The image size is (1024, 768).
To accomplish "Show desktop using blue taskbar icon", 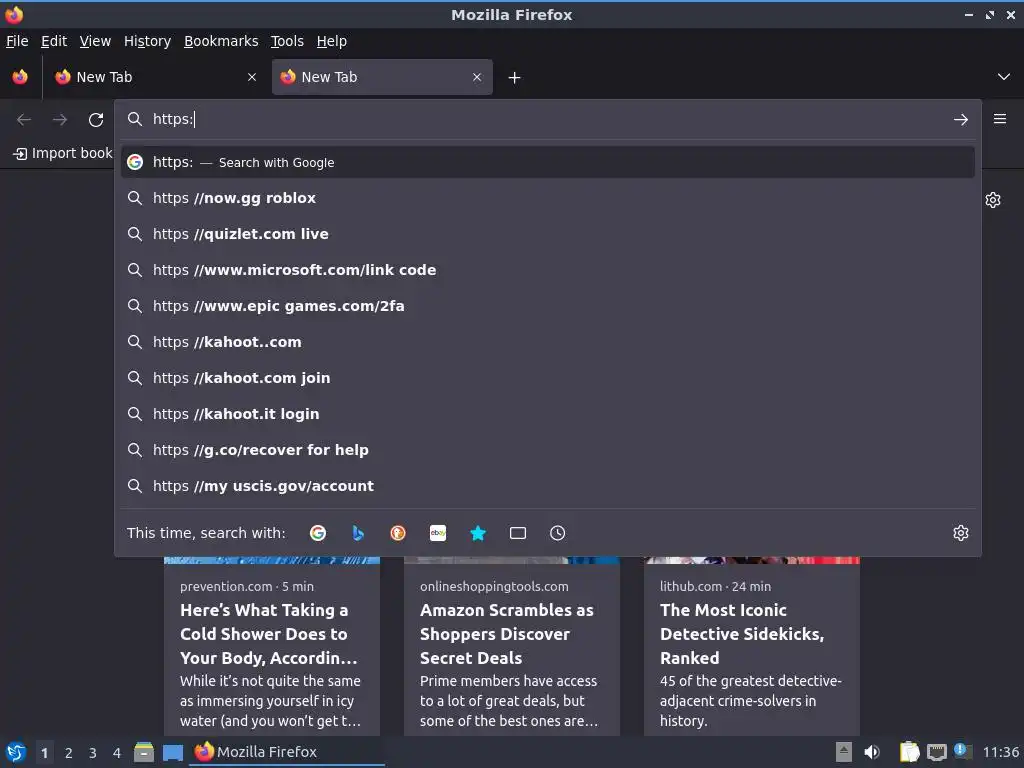I will [173, 752].
